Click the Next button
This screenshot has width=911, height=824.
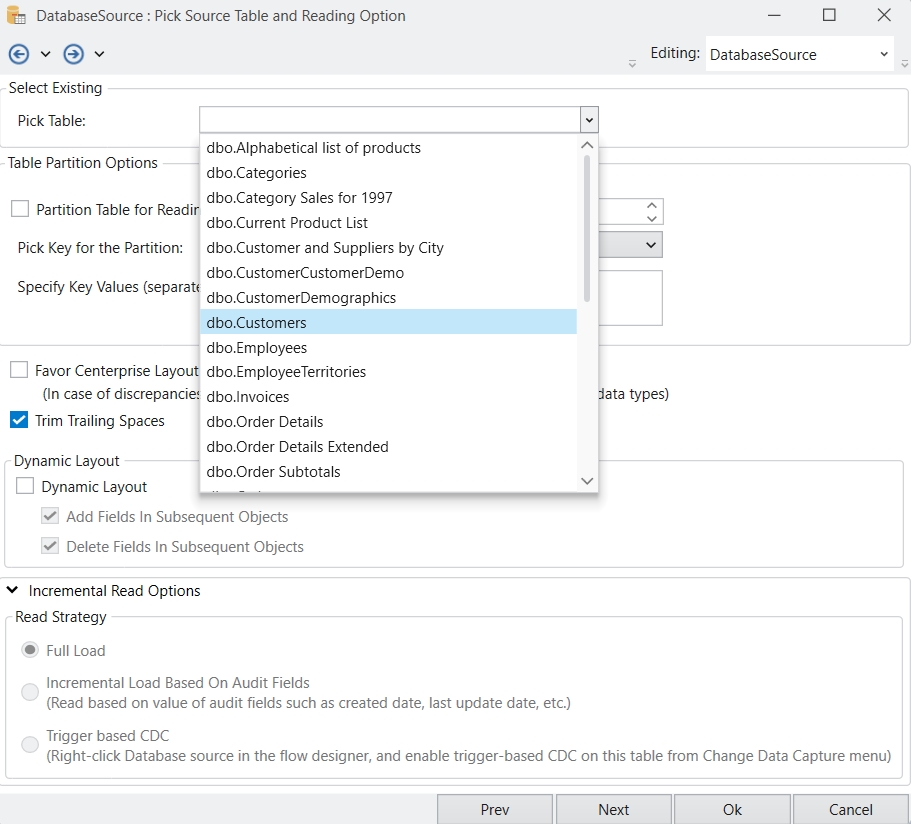613,809
